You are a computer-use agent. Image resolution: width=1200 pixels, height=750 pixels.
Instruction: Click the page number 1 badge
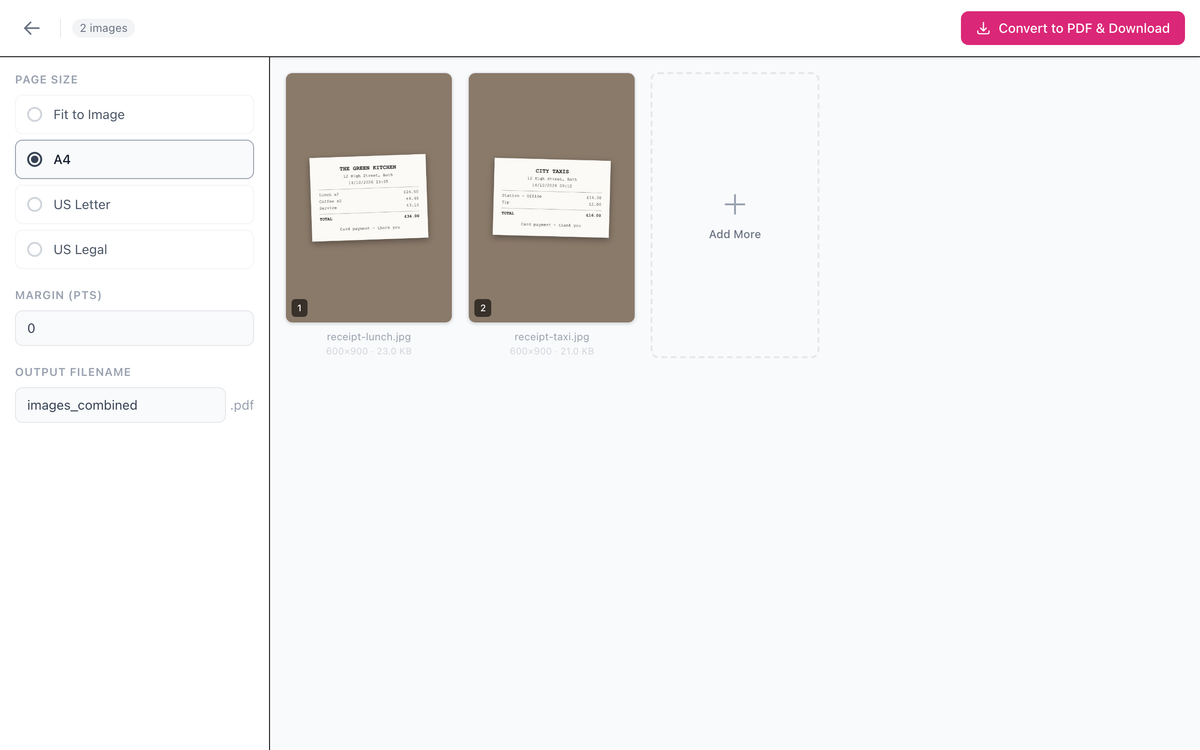[299, 308]
